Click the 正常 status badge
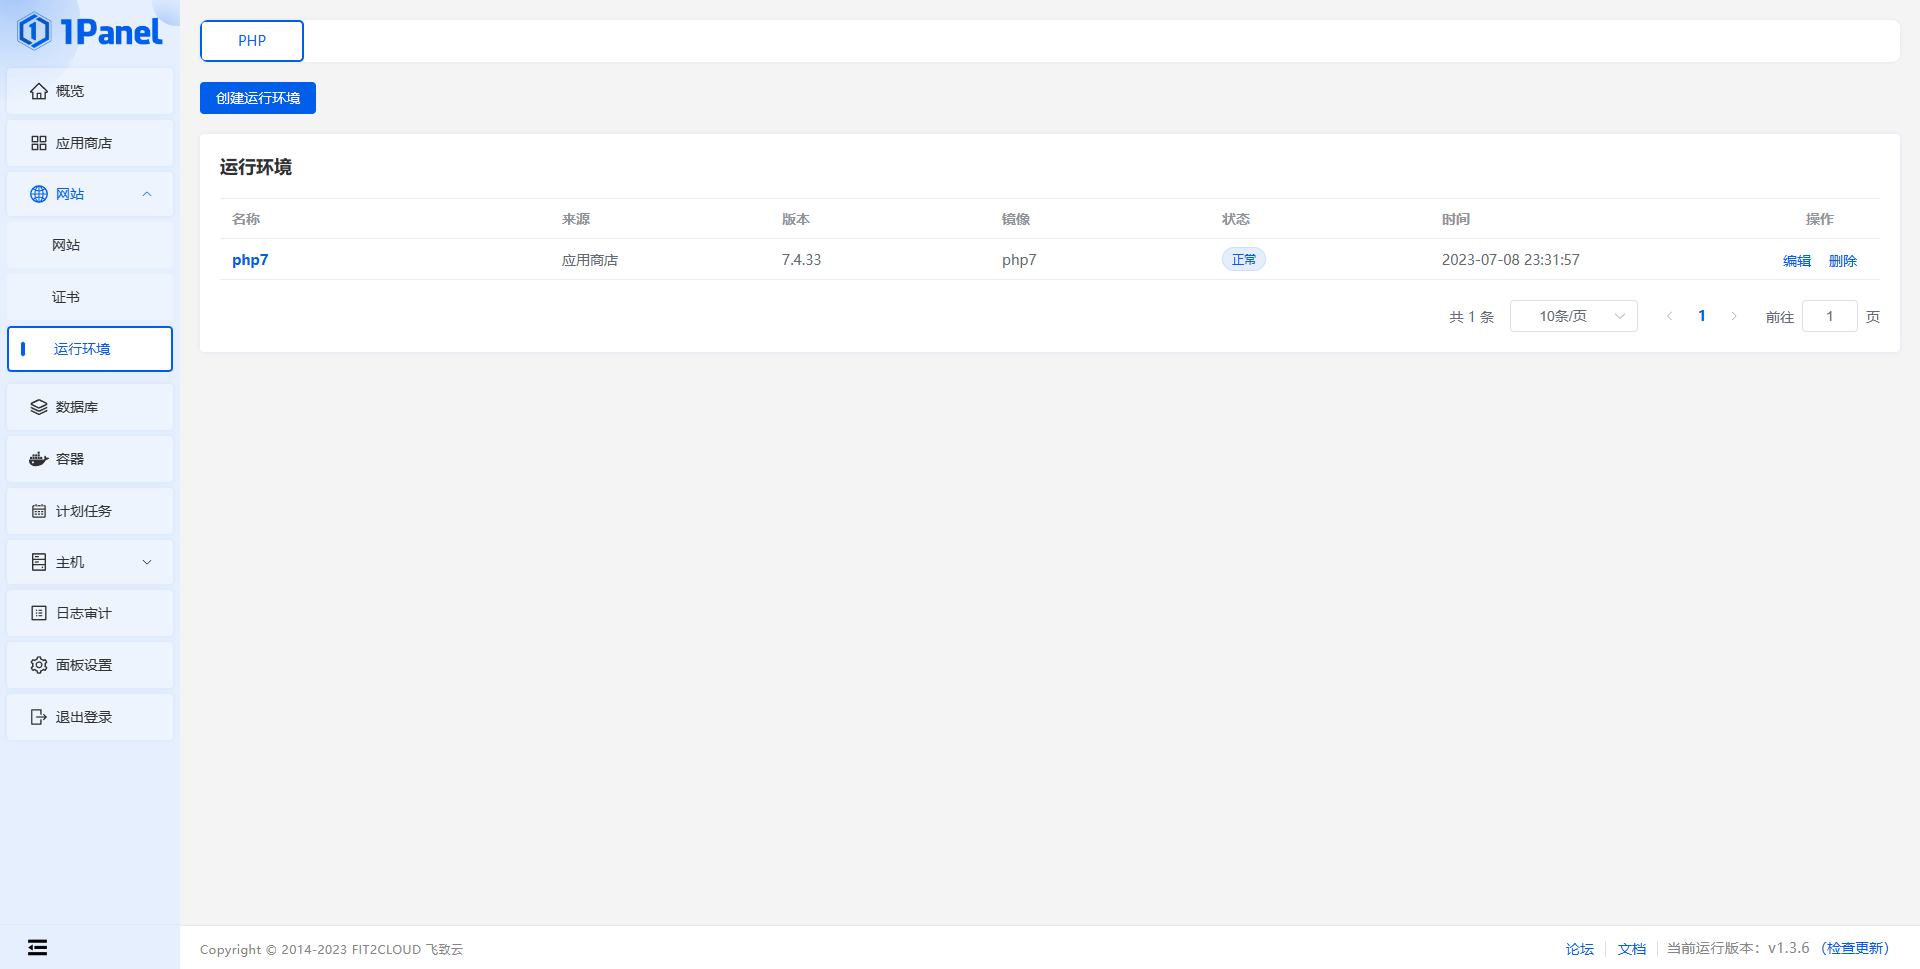The height and width of the screenshot is (969, 1920). [1244, 259]
